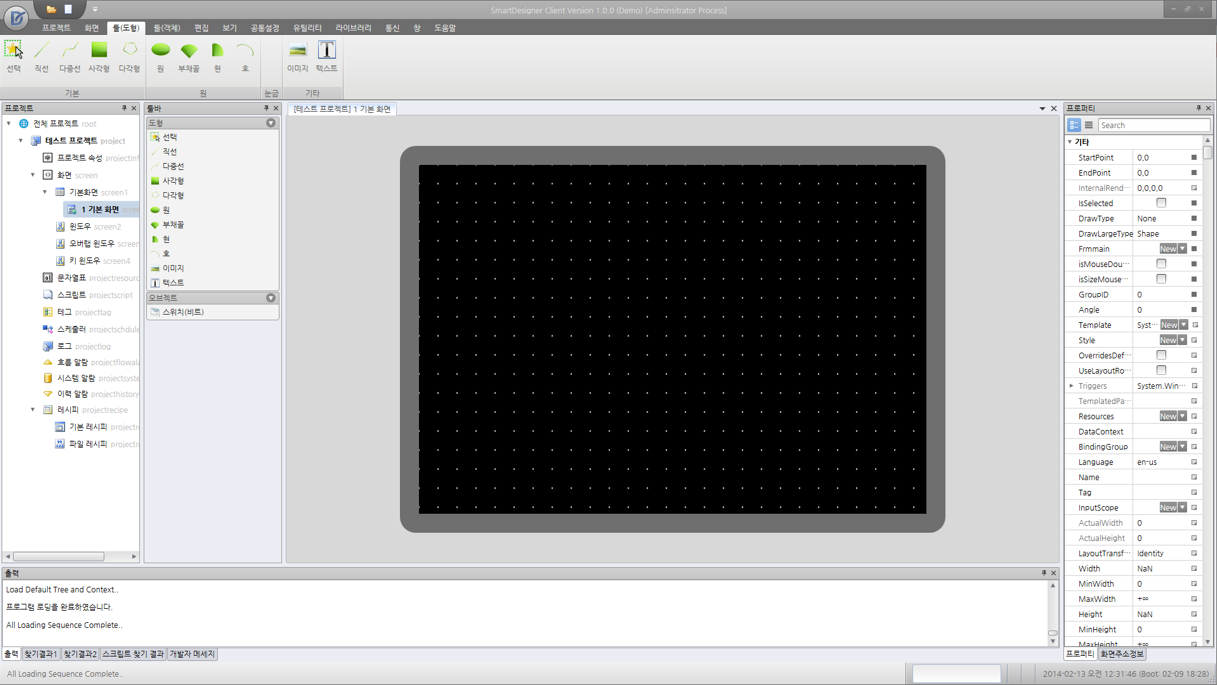Select the green 사각형 rectangle ribbon tool

coord(99,57)
